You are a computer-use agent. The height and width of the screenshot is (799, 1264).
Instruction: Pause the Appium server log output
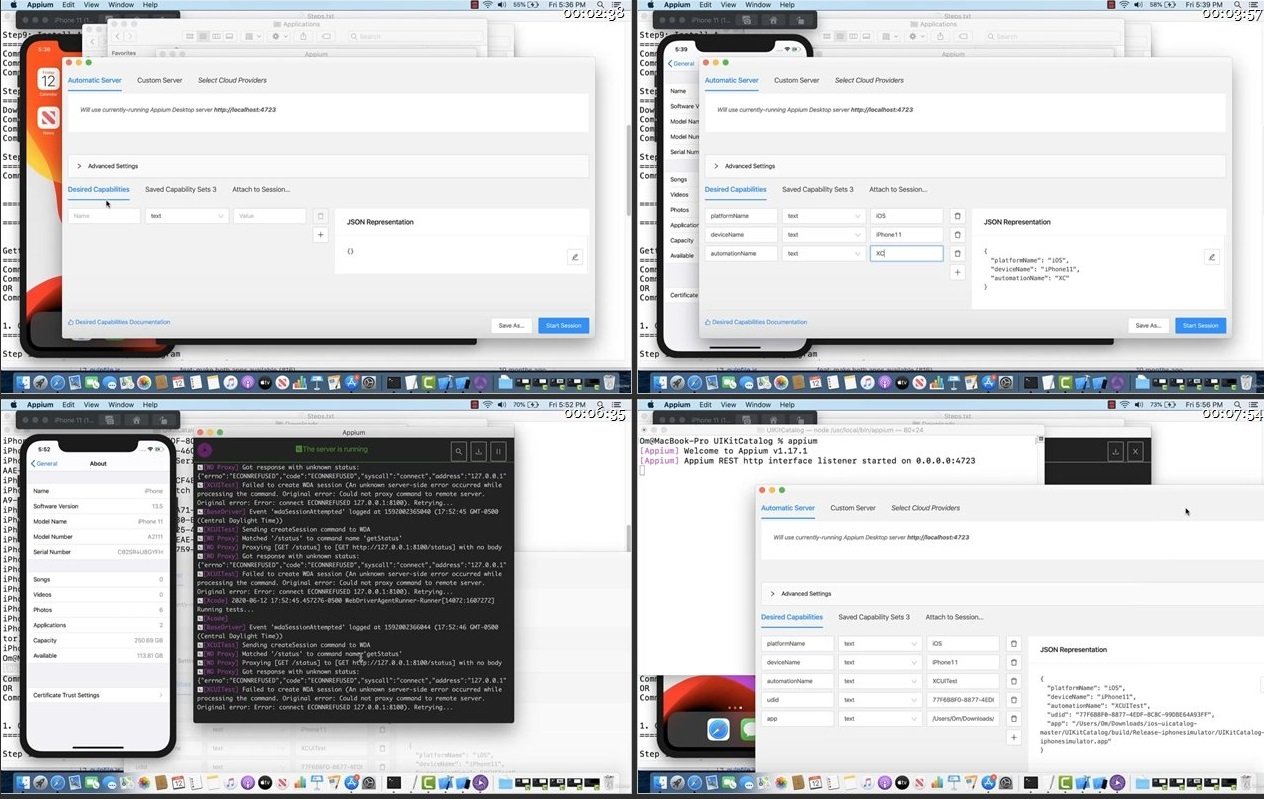[x=498, y=451]
